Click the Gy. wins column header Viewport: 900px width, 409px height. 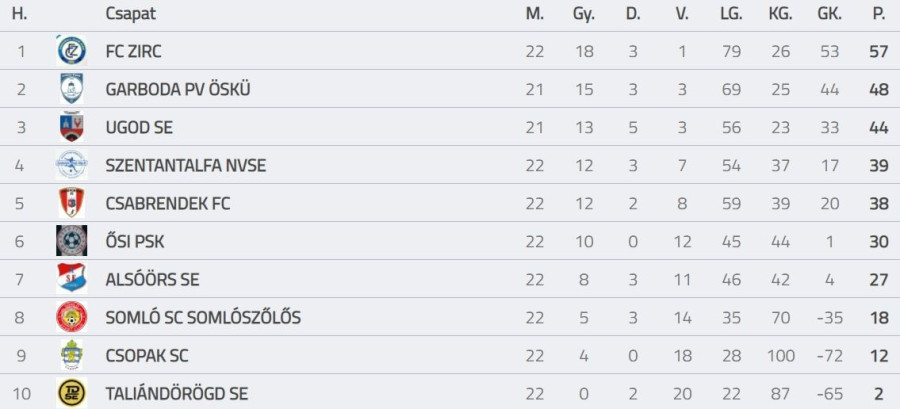tap(583, 14)
